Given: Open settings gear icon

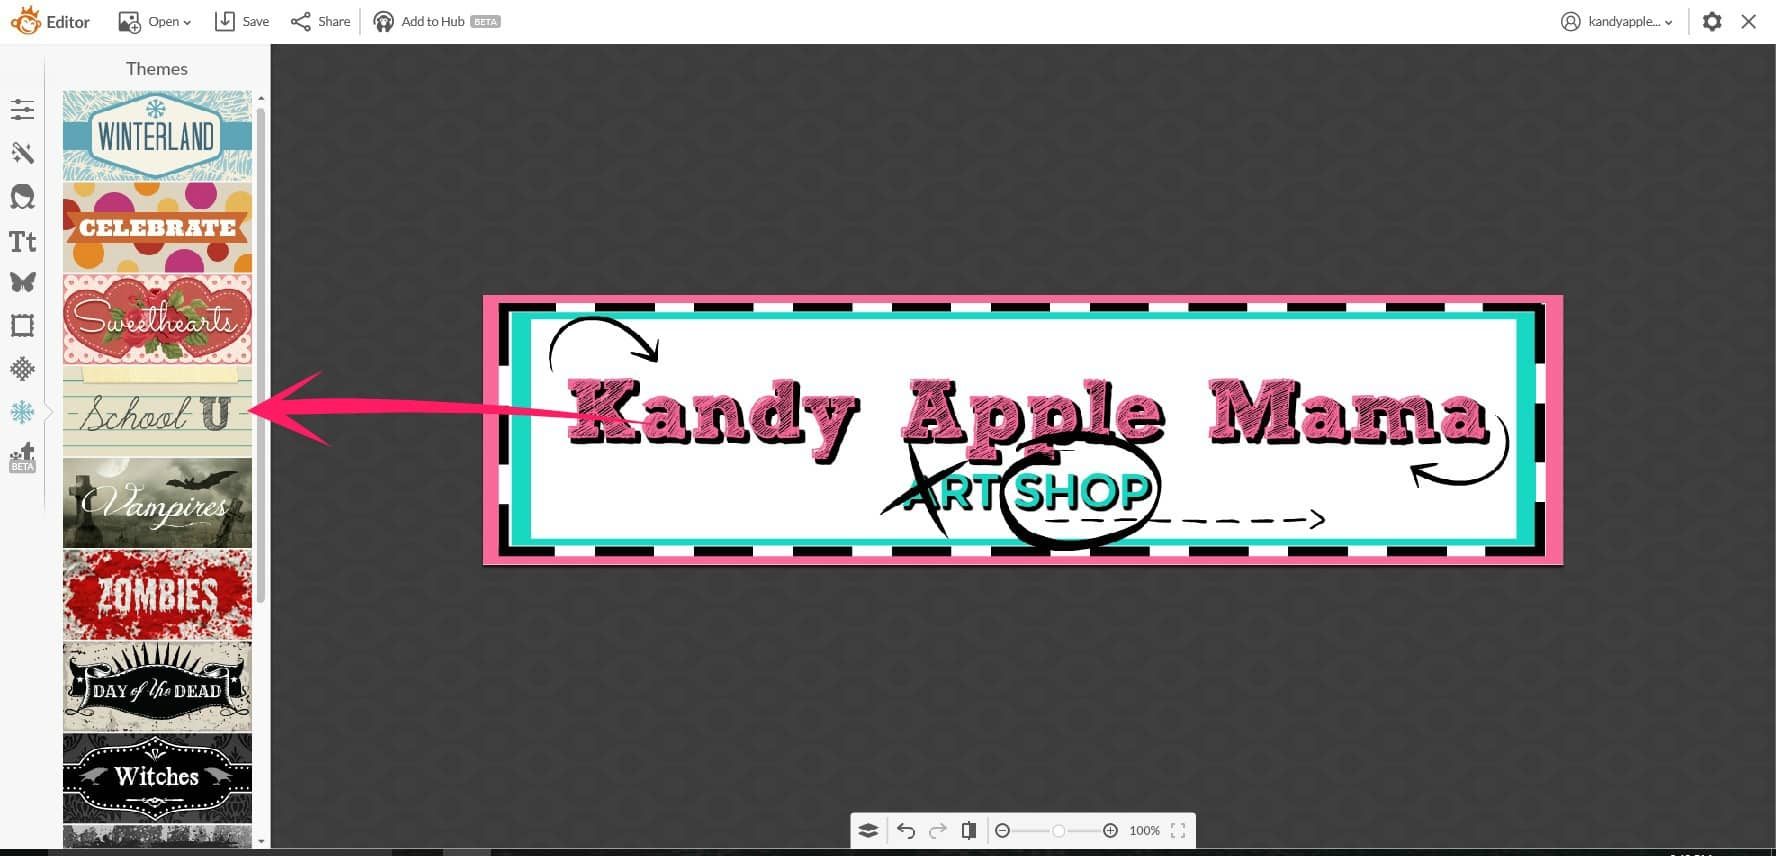Looking at the screenshot, I should point(1712,21).
